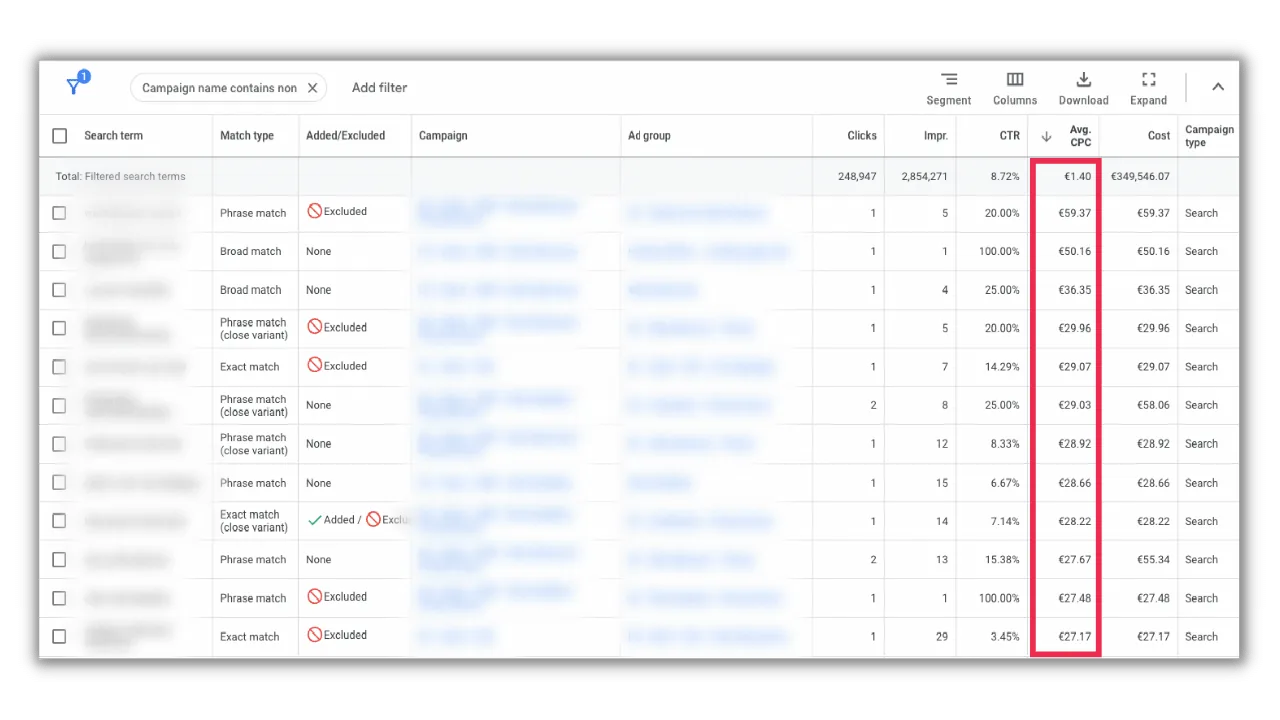
Task: Click the Expand table icon
Action: (x=1148, y=80)
